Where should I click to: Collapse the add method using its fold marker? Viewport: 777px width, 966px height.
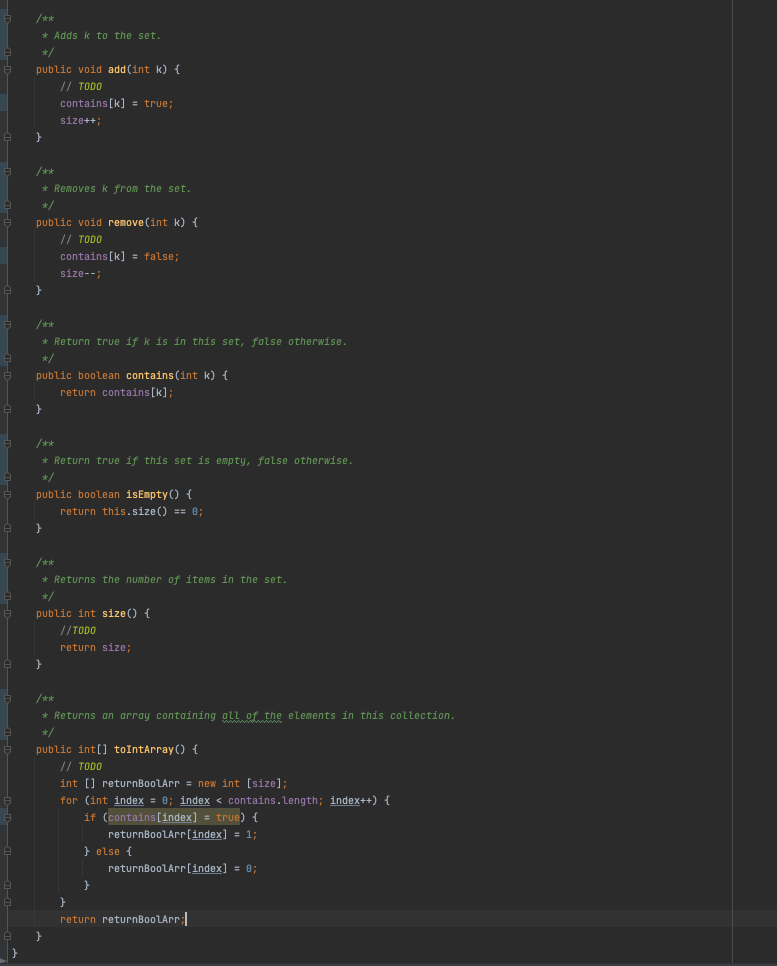point(7,70)
